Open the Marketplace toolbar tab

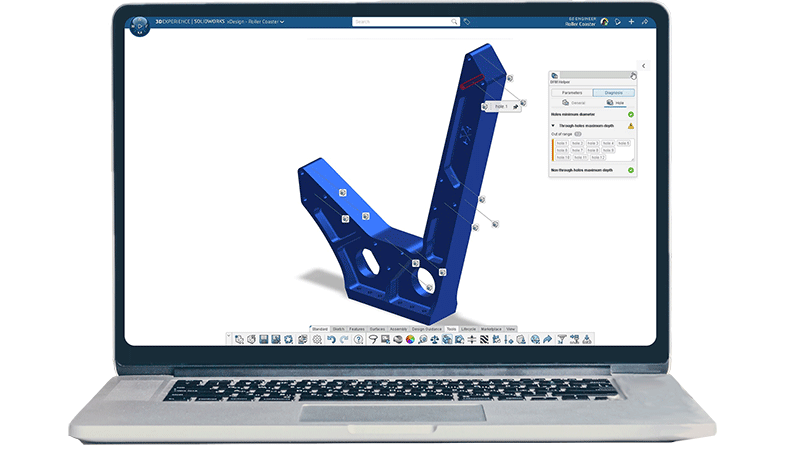tap(491, 329)
